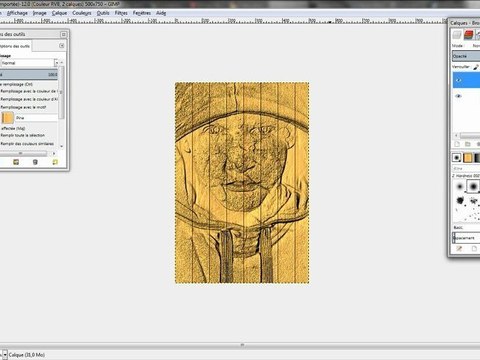The height and width of the screenshot is (360, 480).
Task: Click the embossed portrait image on canvas
Action: (242, 183)
